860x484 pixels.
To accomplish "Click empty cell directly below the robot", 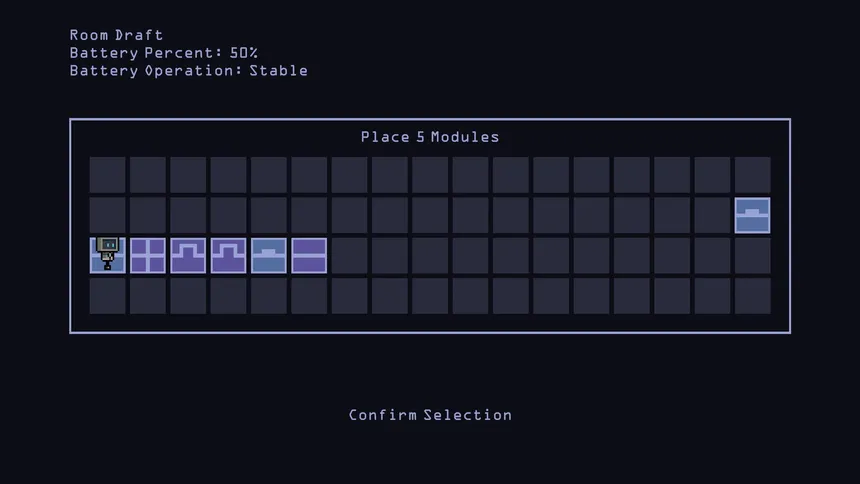I will coord(107,296).
